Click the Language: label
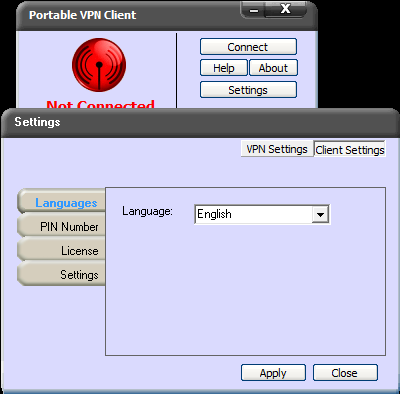Image resolution: width=400 pixels, height=394 pixels. (x=147, y=211)
